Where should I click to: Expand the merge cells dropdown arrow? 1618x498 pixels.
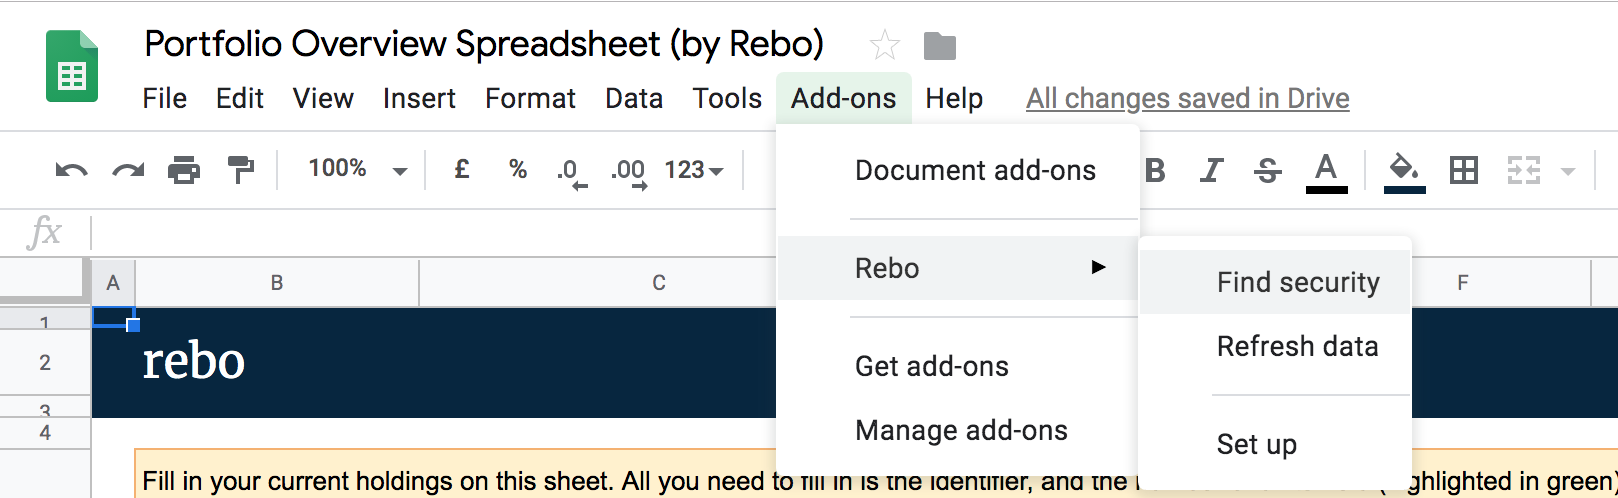(1568, 172)
